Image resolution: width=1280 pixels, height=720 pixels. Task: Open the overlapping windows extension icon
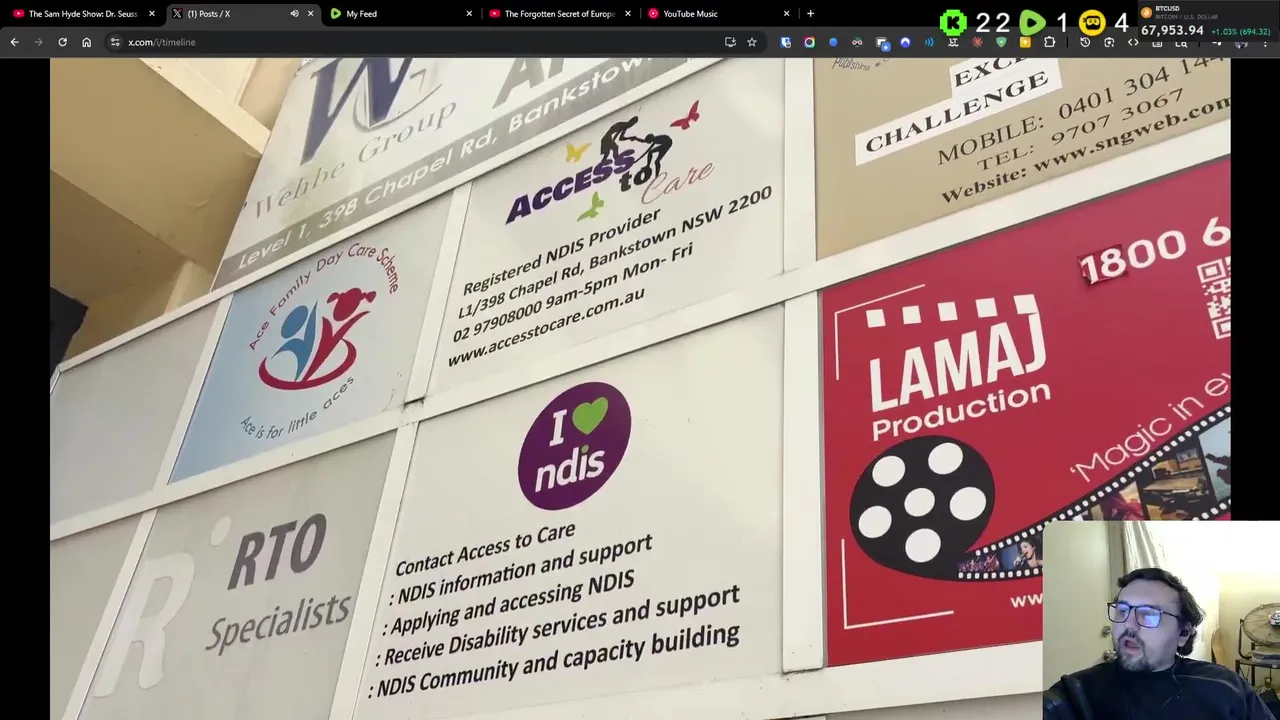882,42
